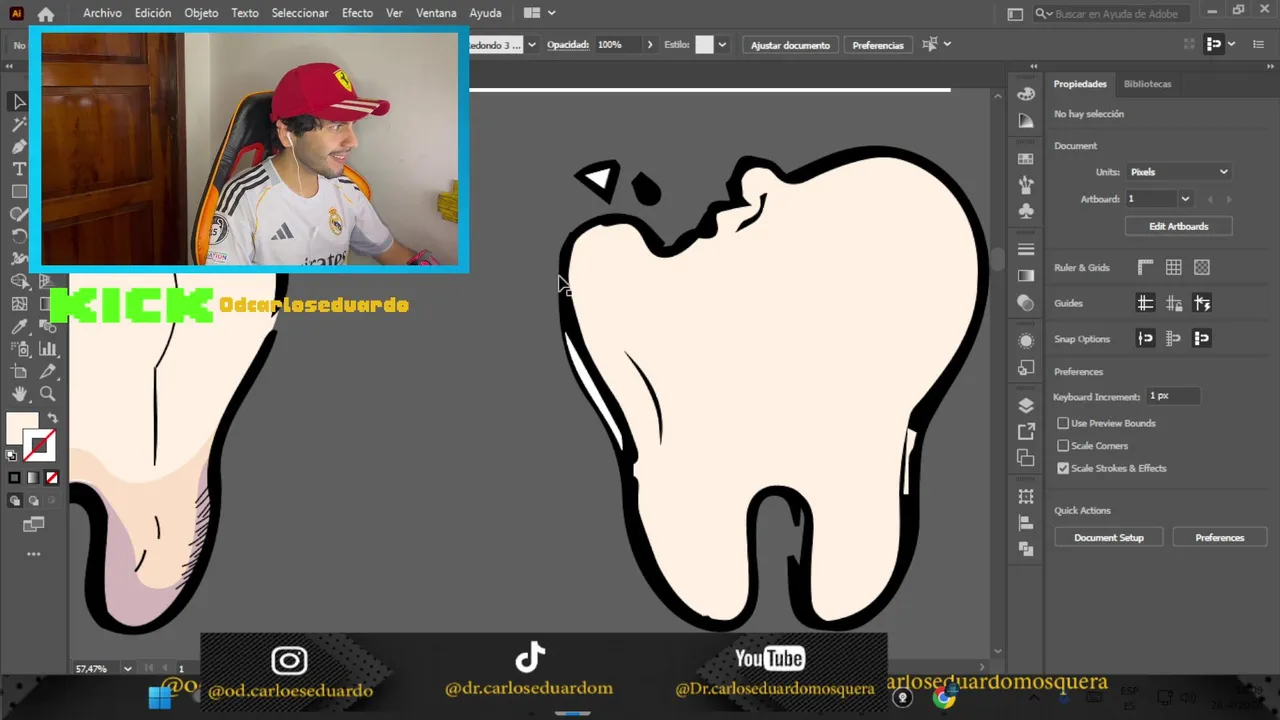Uncheck Scale Strokes & Effects
1280x720 pixels.
(x=1063, y=468)
